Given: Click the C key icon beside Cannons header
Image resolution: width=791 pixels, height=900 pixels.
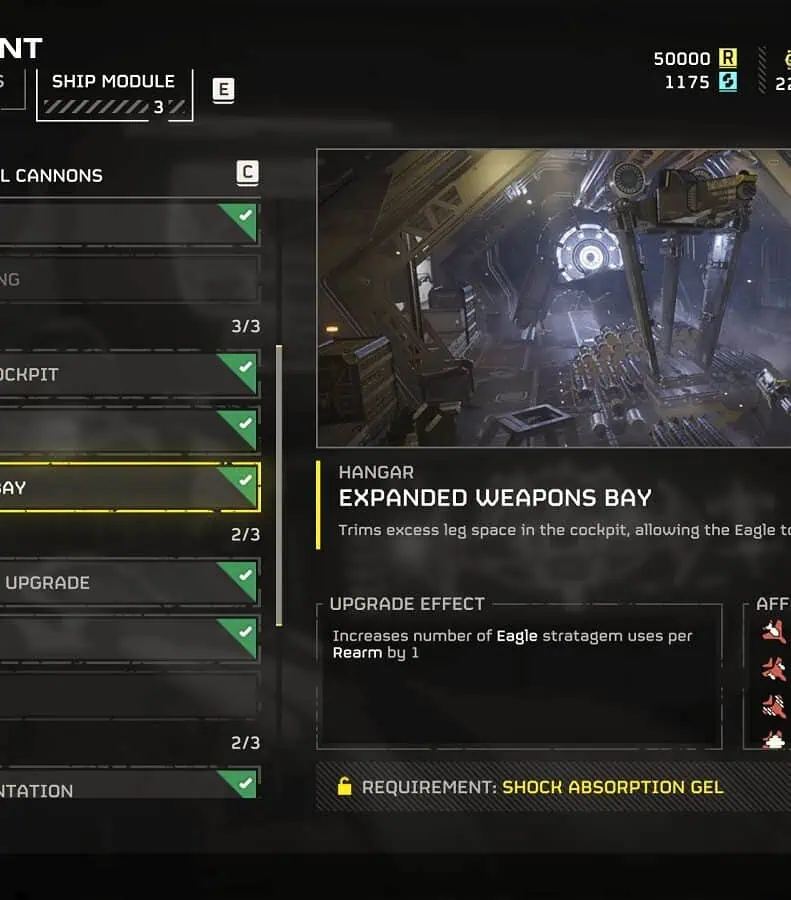Looking at the screenshot, I should [247, 173].
